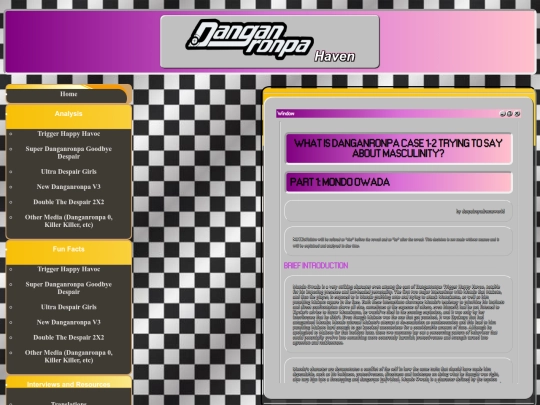This screenshot has width=540, height=405.
Task: Click the Part 1: Mondo Owada heading
Action: (x=398, y=182)
